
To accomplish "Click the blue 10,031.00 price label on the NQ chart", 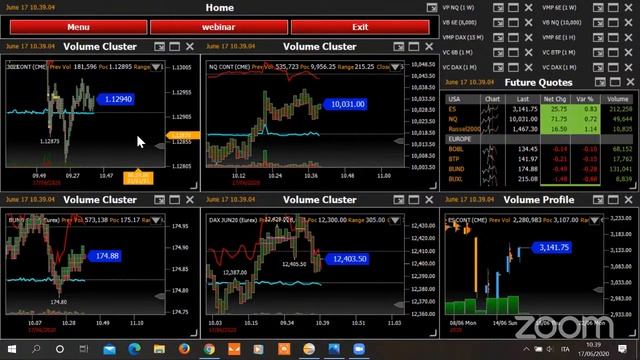I will click(x=346, y=104).
